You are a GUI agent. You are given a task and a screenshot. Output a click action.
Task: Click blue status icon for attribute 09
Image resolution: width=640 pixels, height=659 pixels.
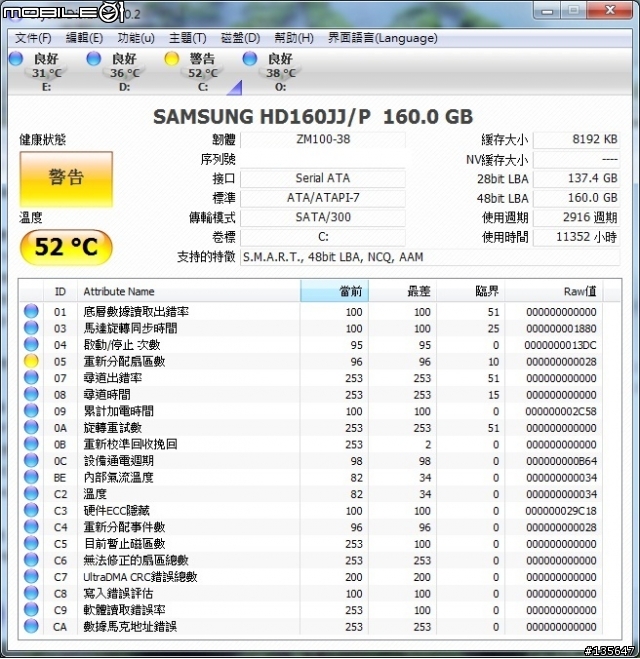coord(31,411)
